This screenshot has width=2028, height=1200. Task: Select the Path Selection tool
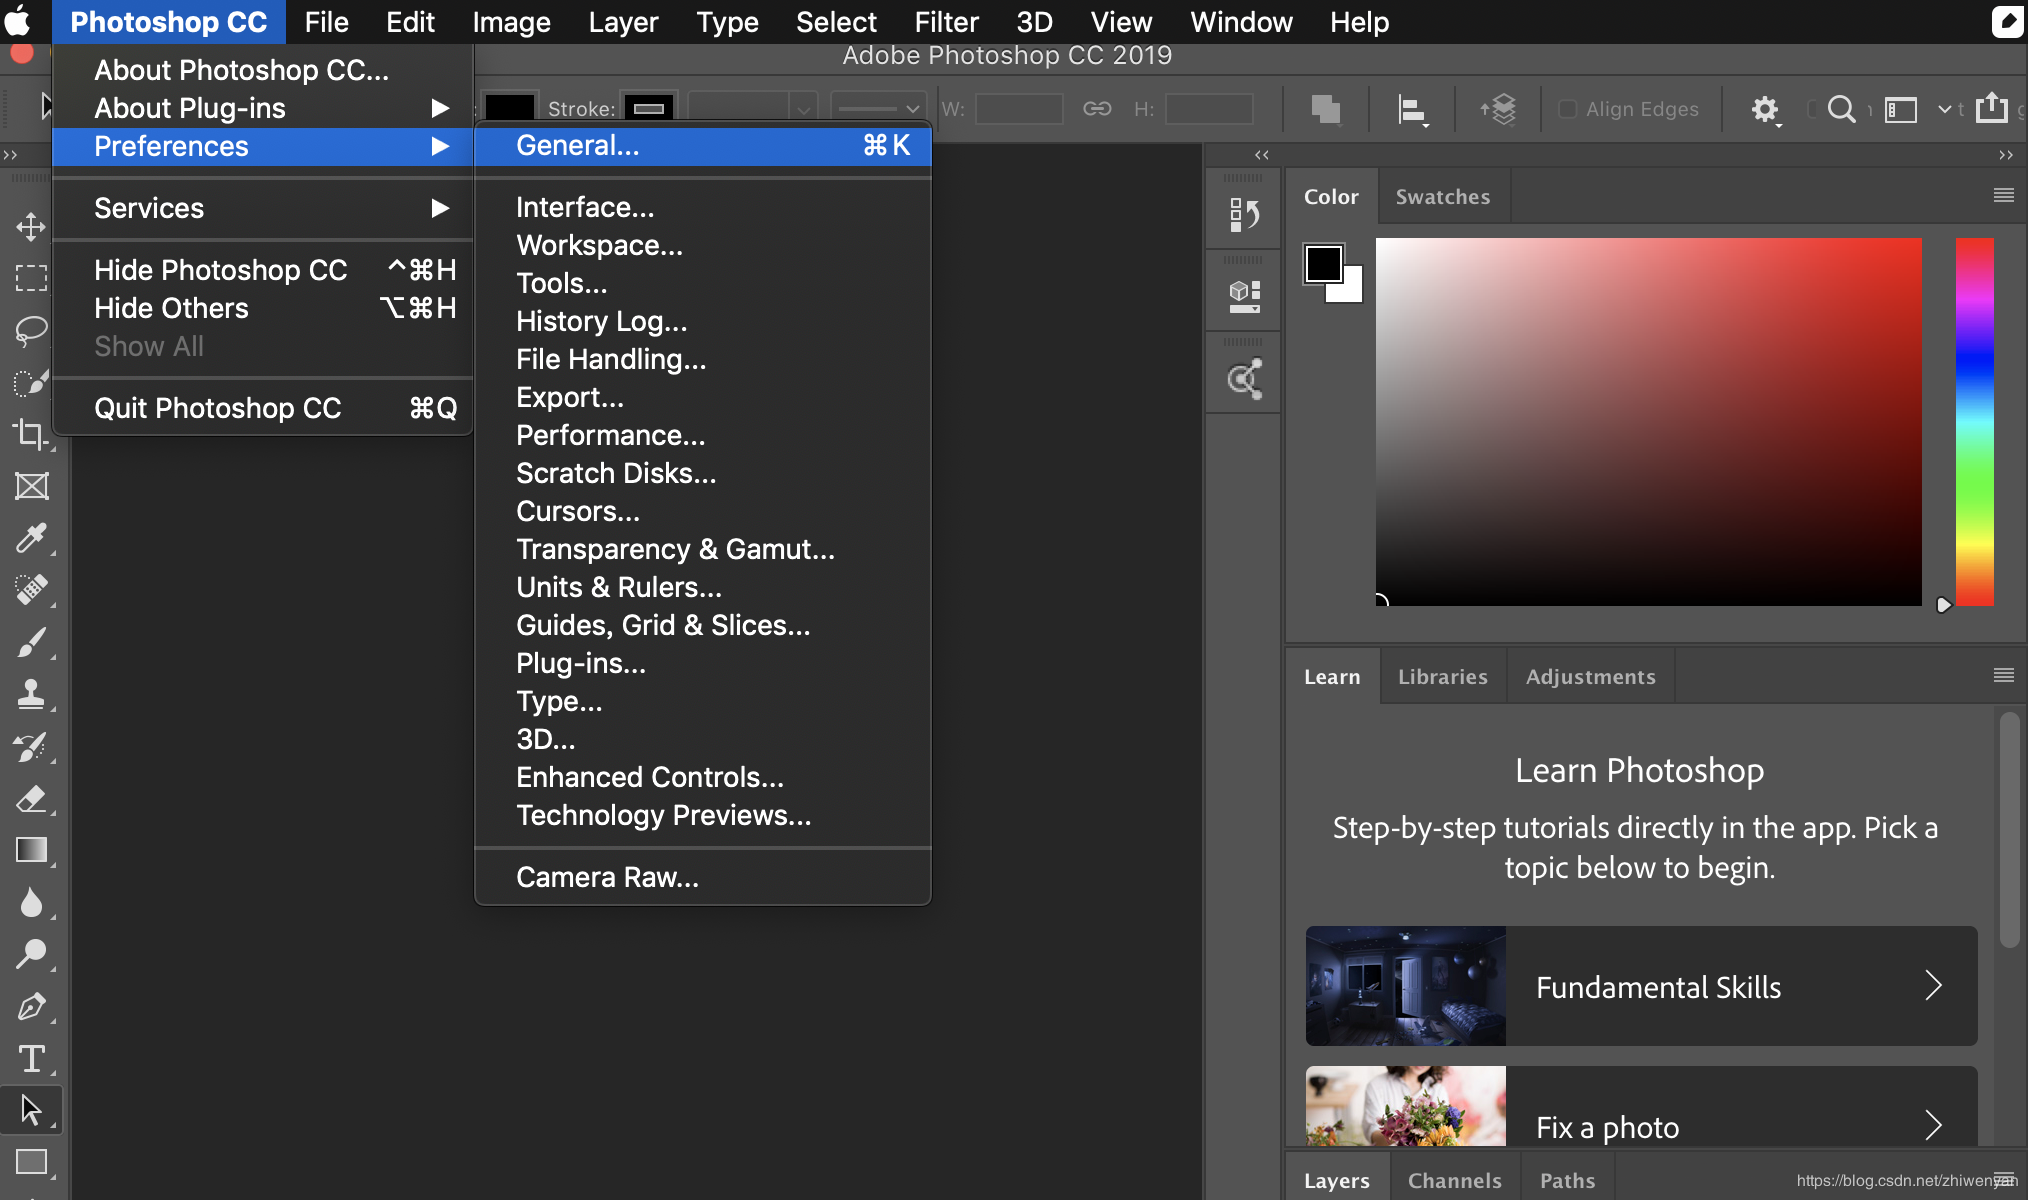pyautogui.click(x=31, y=1111)
